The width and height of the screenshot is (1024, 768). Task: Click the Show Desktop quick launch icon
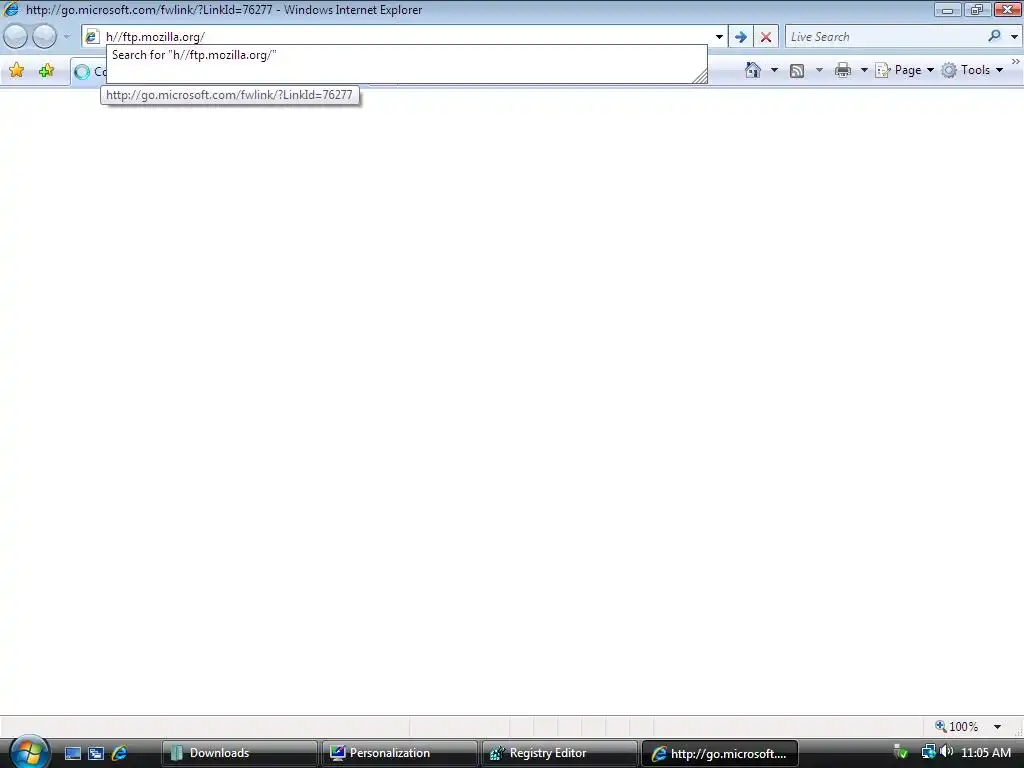[72, 753]
